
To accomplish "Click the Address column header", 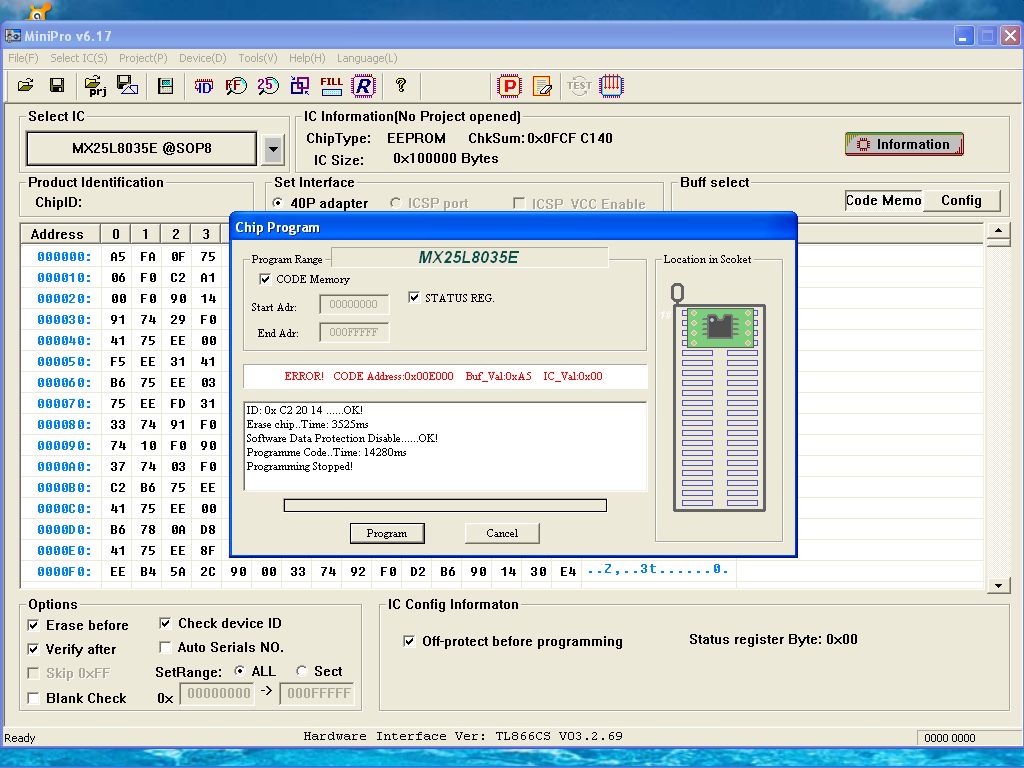I will pyautogui.click(x=60, y=234).
